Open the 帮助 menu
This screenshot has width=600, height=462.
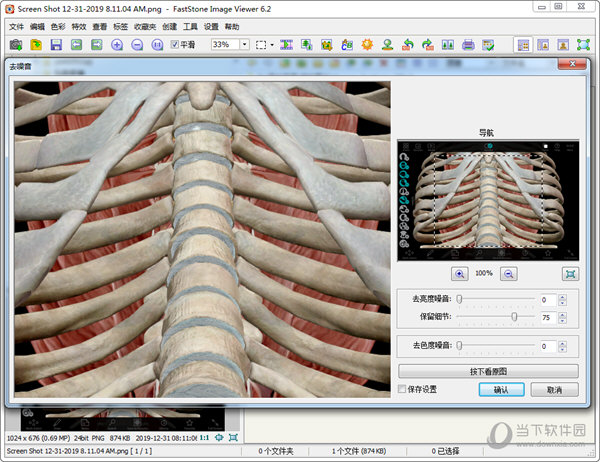pyautogui.click(x=232, y=26)
